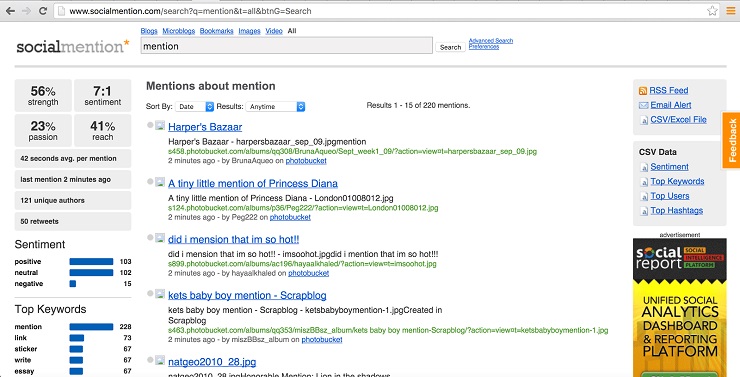Click the Search button

[450, 47]
